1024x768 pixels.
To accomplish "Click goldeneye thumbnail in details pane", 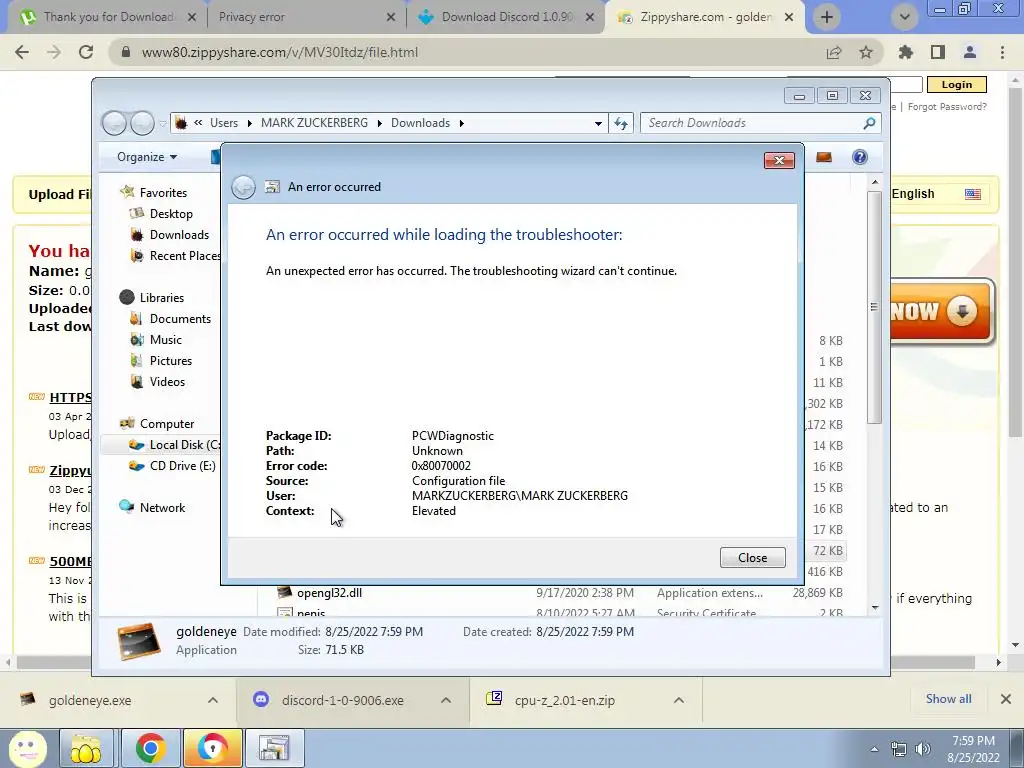I will [x=139, y=641].
